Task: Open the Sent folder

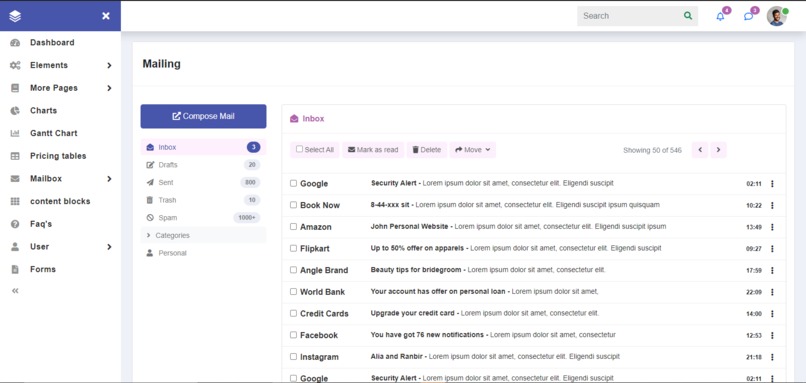Action: point(204,183)
